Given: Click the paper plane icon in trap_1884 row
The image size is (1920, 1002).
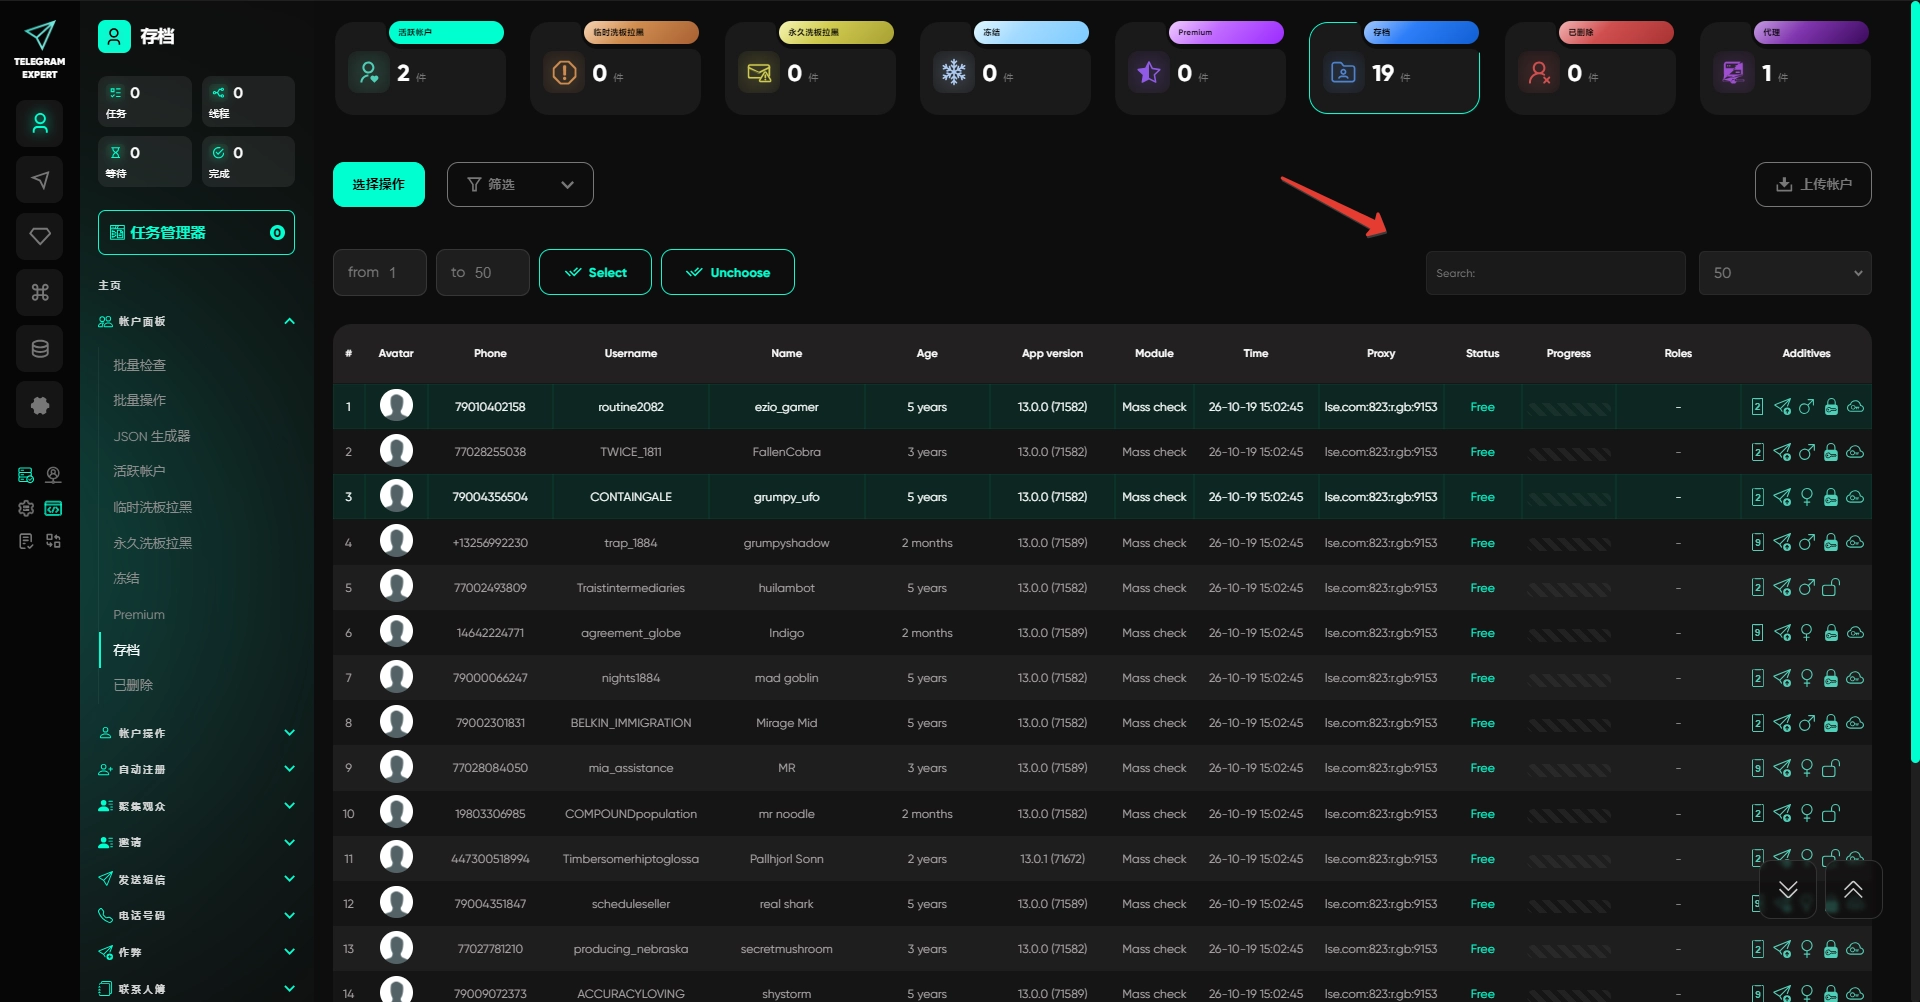Looking at the screenshot, I should pyautogui.click(x=1782, y=543).
